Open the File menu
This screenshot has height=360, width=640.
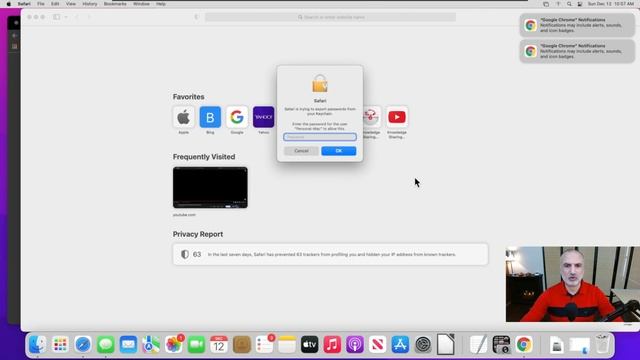tap(41, 4)
